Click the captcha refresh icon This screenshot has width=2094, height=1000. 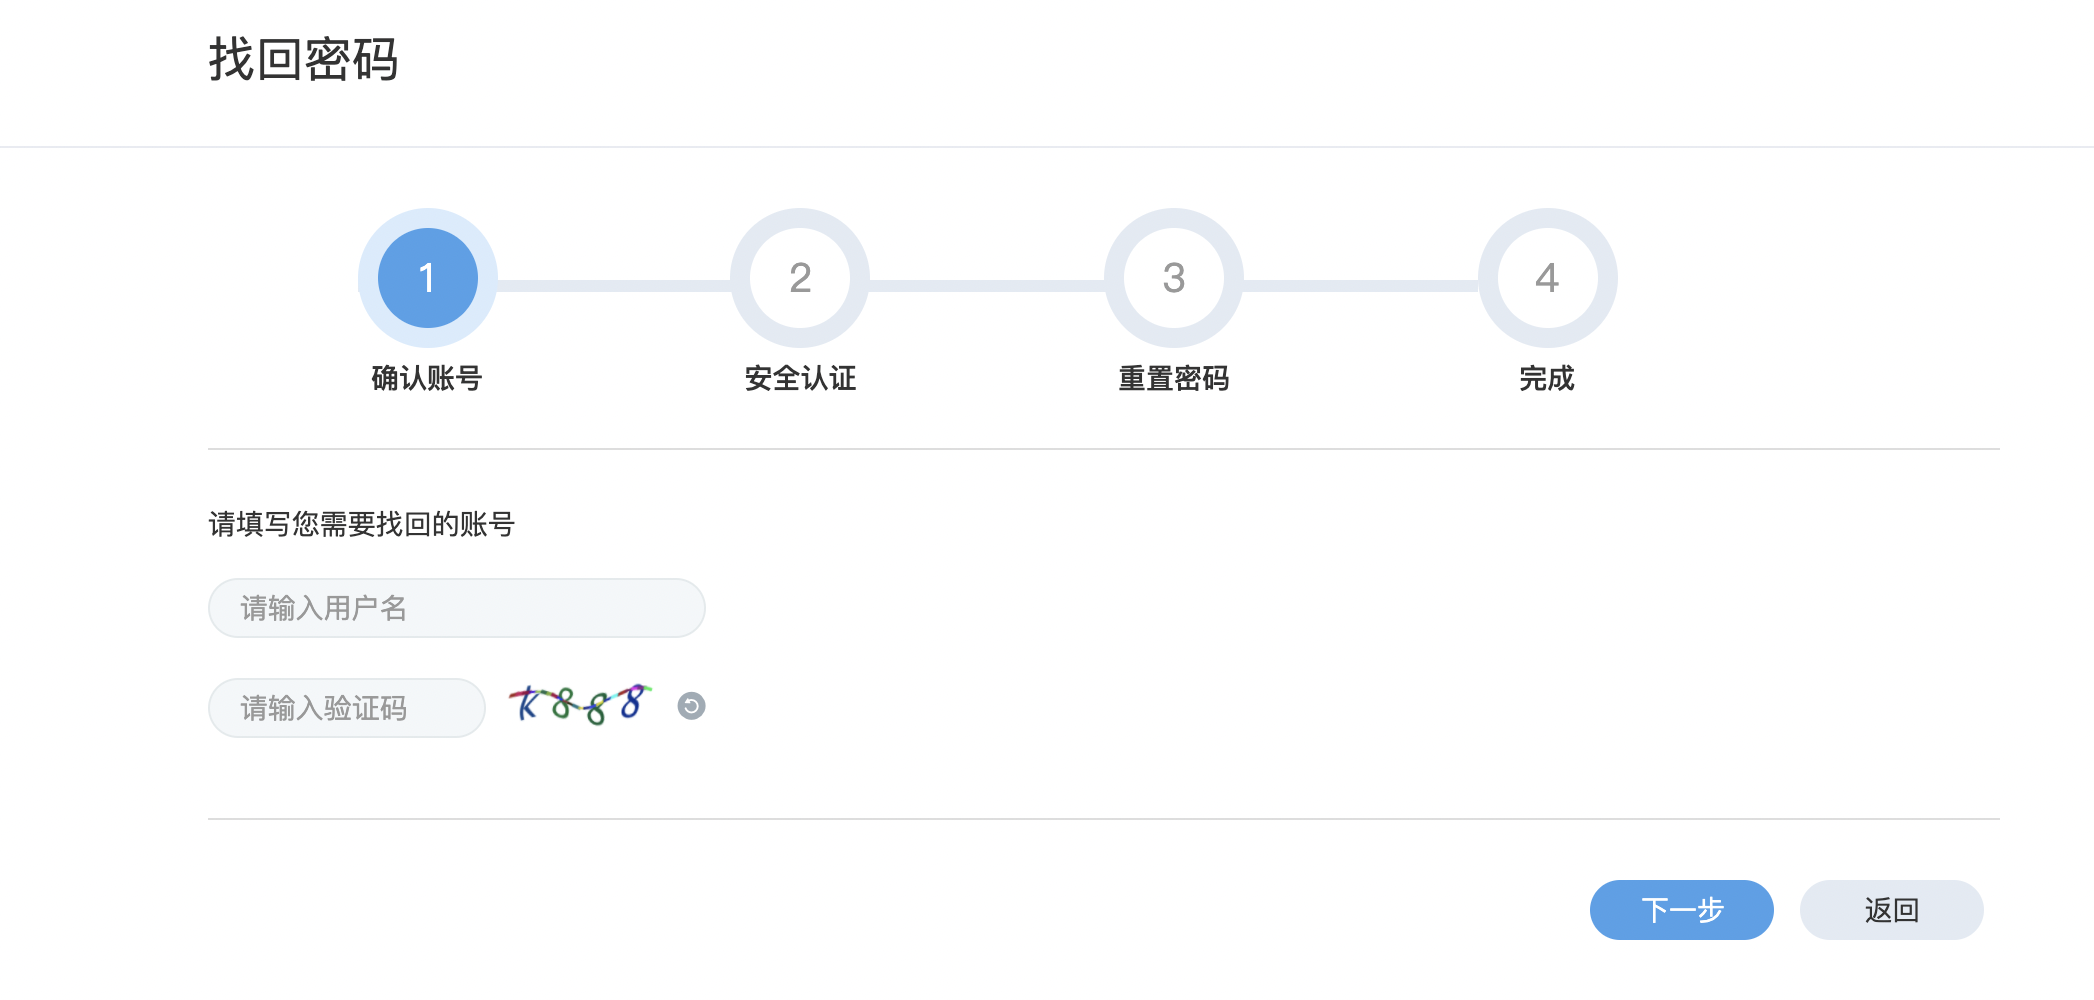pos(691,706)
